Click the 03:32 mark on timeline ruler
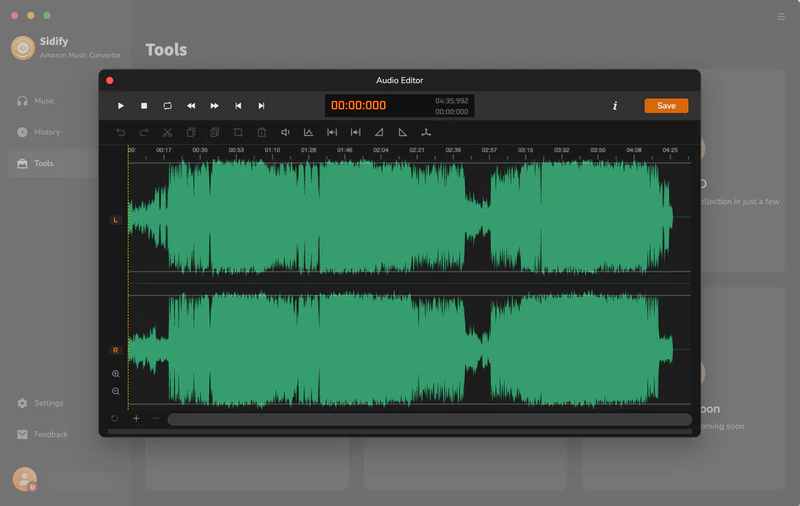Screen dimensions: 800x506 click(x=562, y=150)
